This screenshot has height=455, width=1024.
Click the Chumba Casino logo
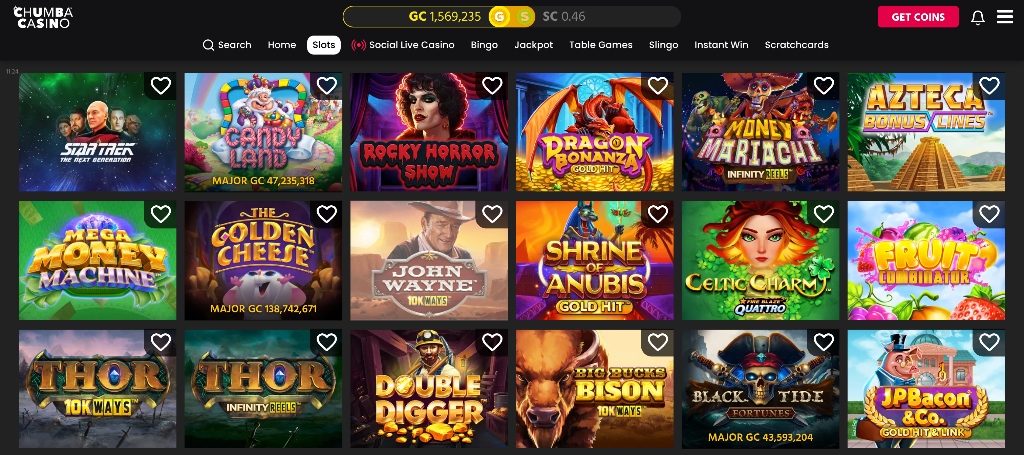[x=43, y=17]
